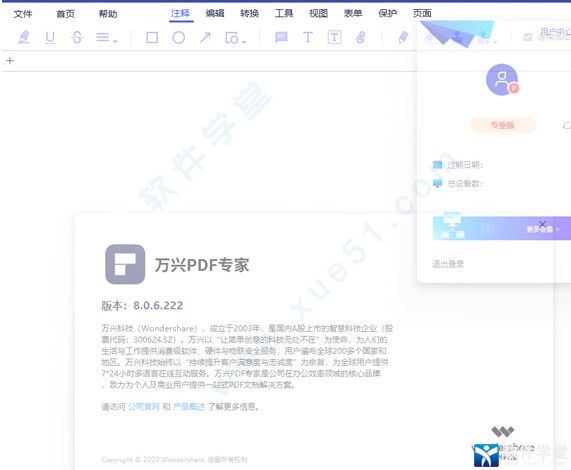Click the 专业版 badge button
This screenshot has height=470, width=571.
tap(503, 125)
